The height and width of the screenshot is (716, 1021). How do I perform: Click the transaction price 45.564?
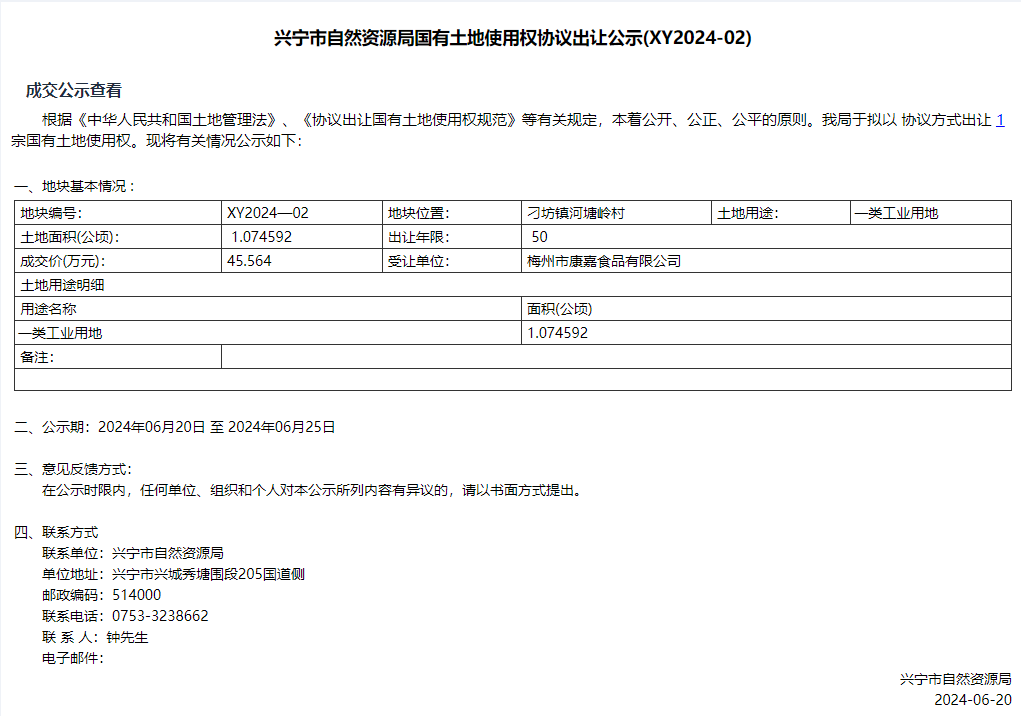click(250, 261)
